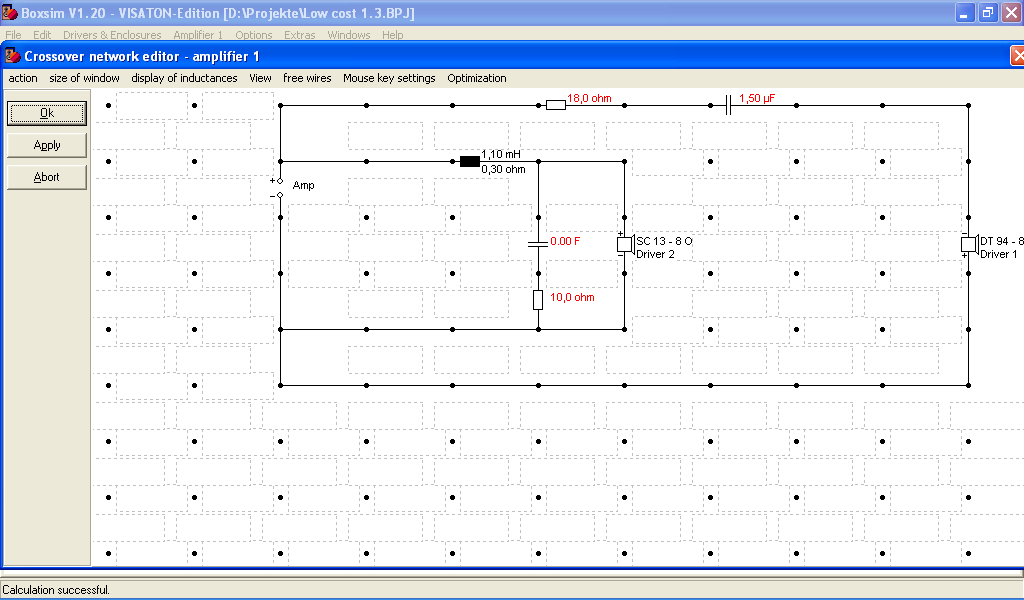
Task: Click the Amp plus terminal
Action: point(280,181)
